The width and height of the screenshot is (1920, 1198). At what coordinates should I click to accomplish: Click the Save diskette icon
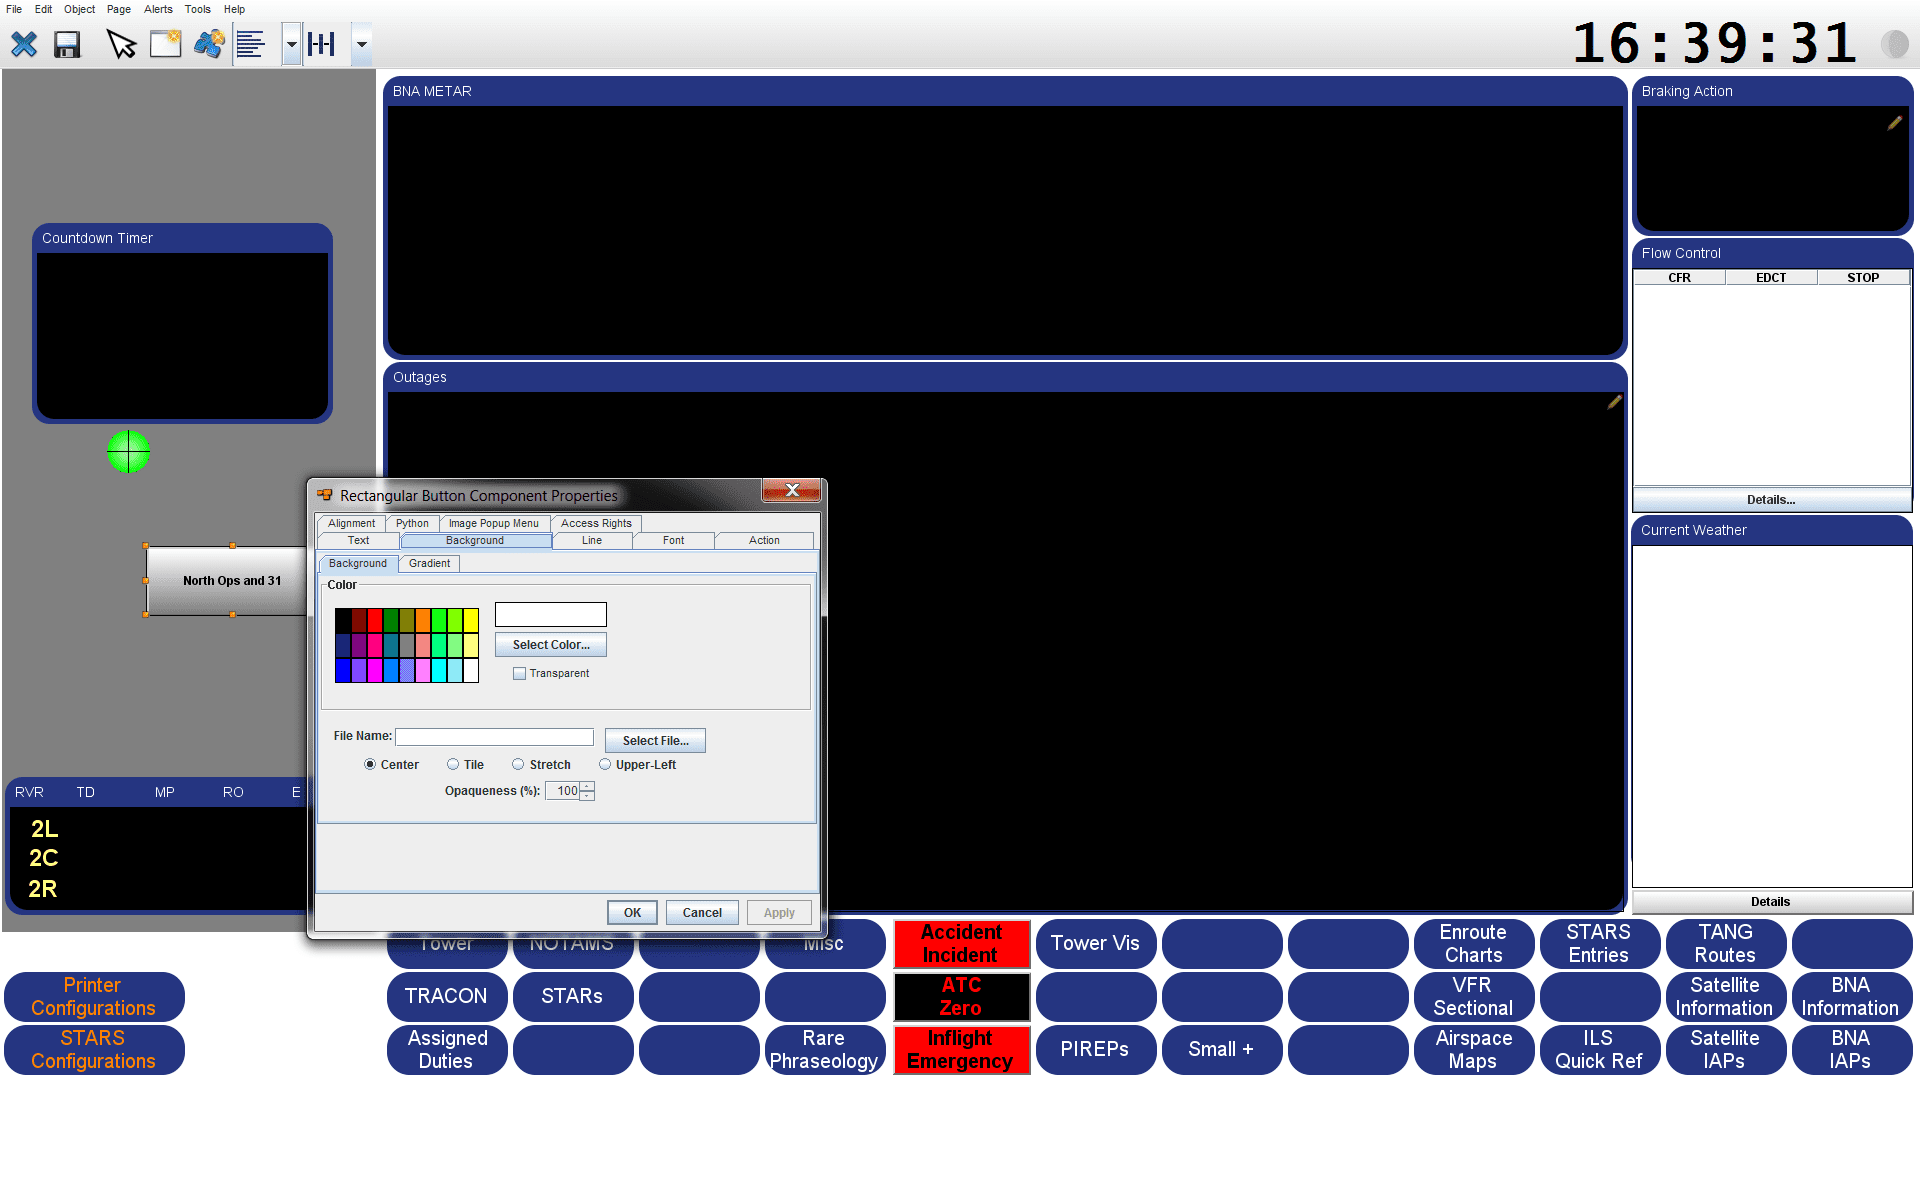[x=66, y=44]
